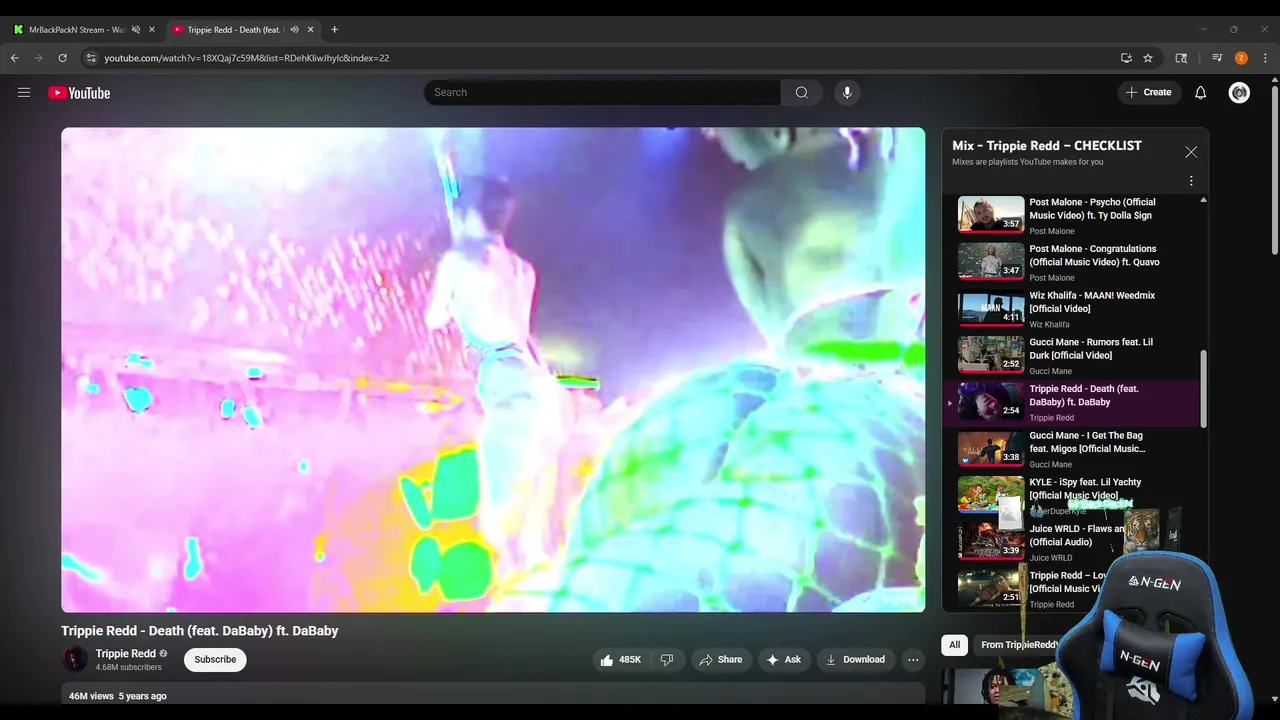Open the Create button
The width and height of the screenshot is (1280, 720).
click(1148, 93)
